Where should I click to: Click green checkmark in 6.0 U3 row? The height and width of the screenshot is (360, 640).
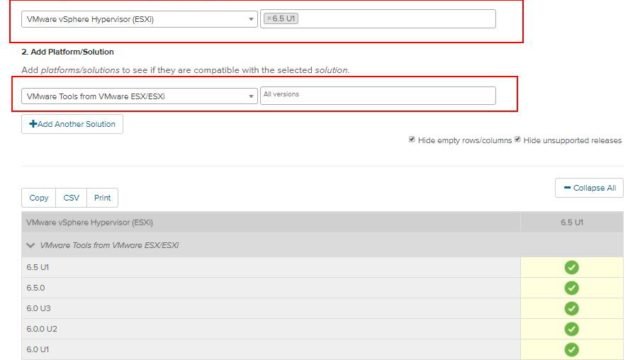(571, 309)
